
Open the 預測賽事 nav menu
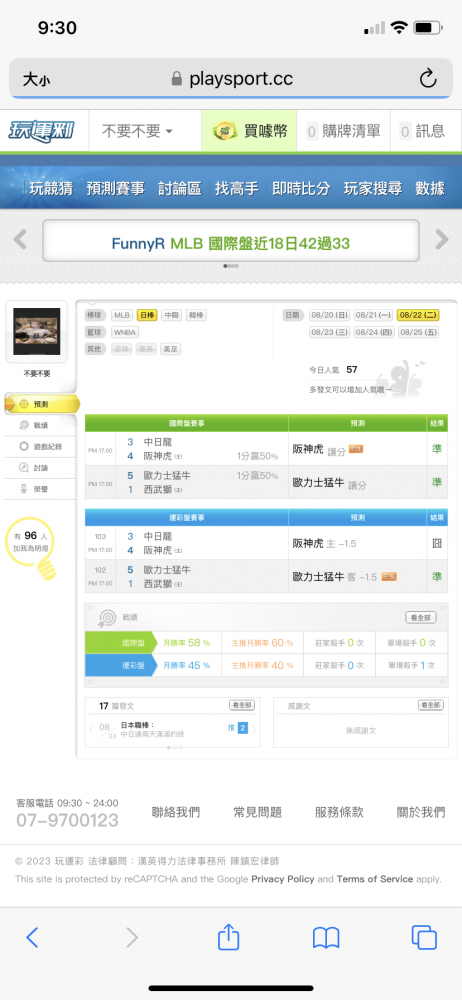click(x=116, y=188)
